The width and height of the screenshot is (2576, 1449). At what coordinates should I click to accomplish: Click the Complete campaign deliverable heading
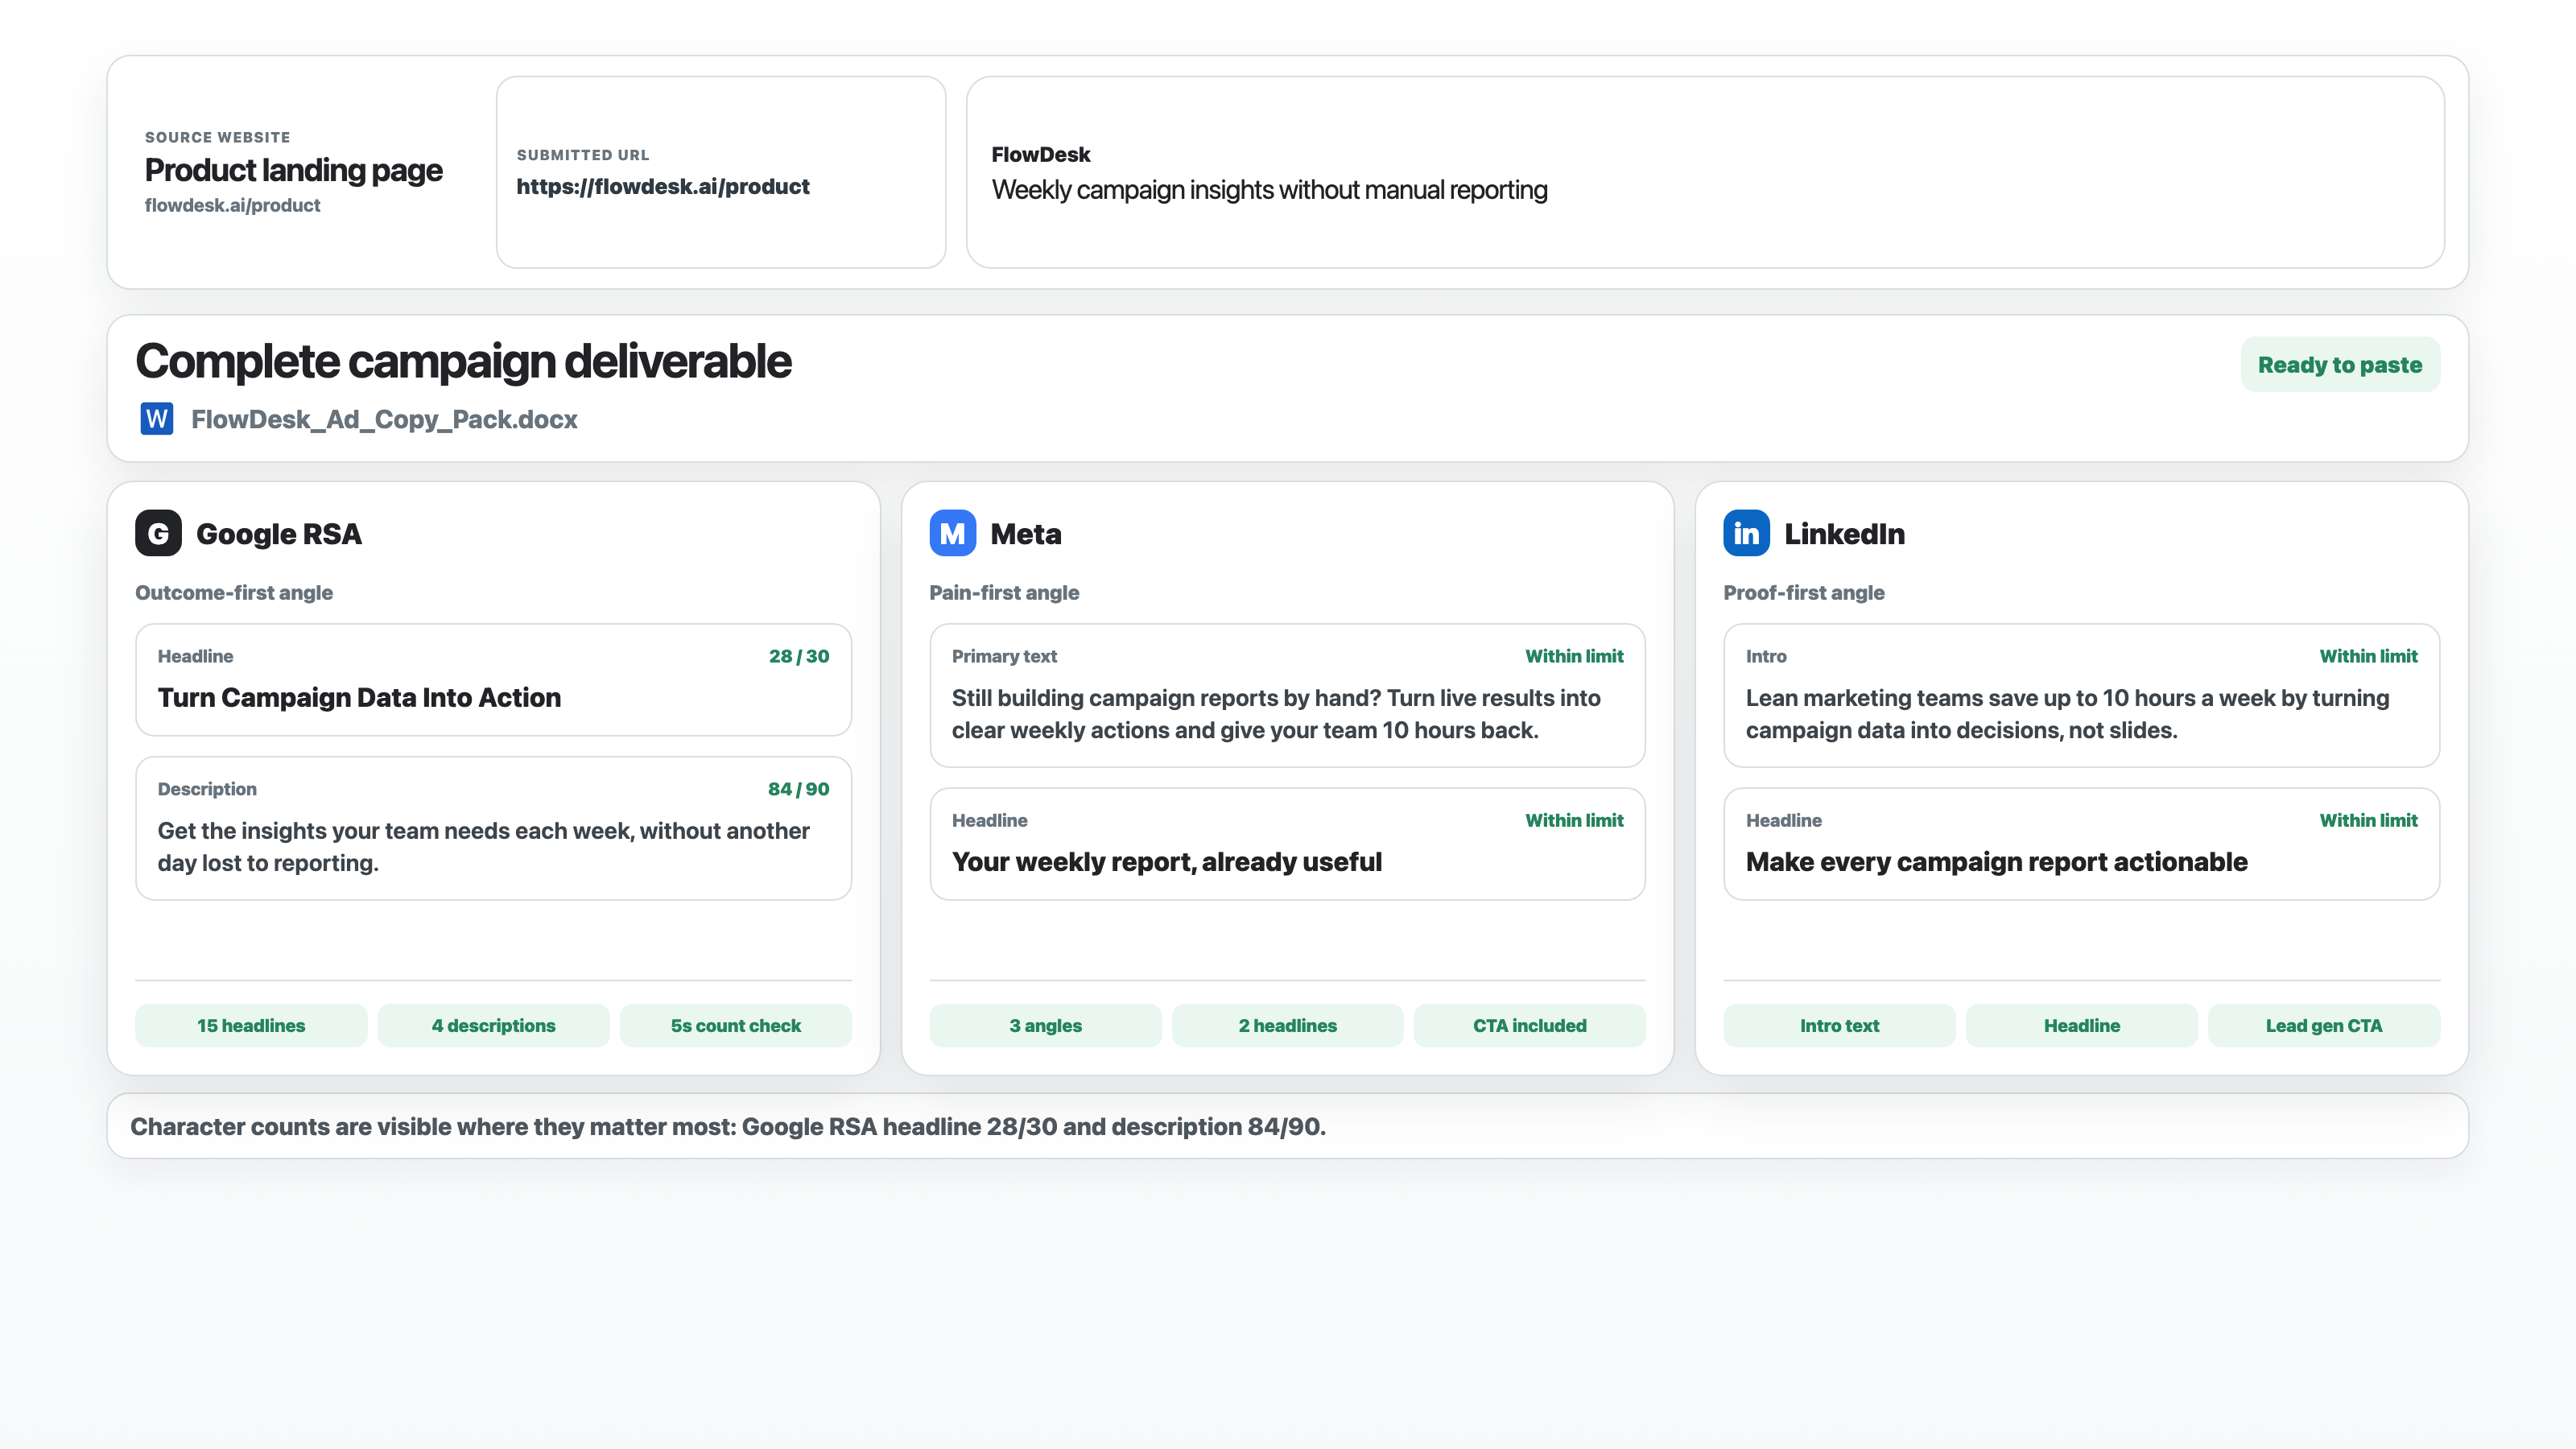click(463, 361)
